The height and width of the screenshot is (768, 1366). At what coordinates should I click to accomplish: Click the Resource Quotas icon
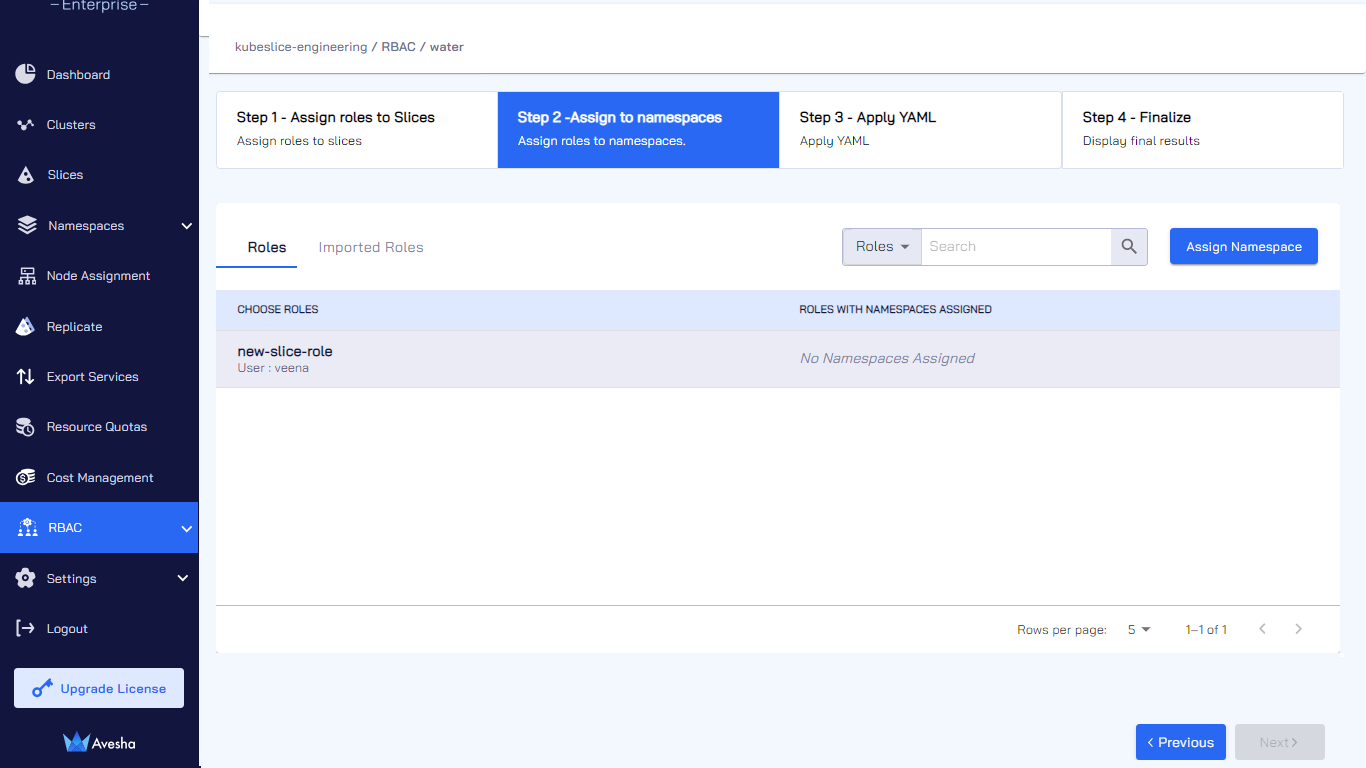coord(26,427)
